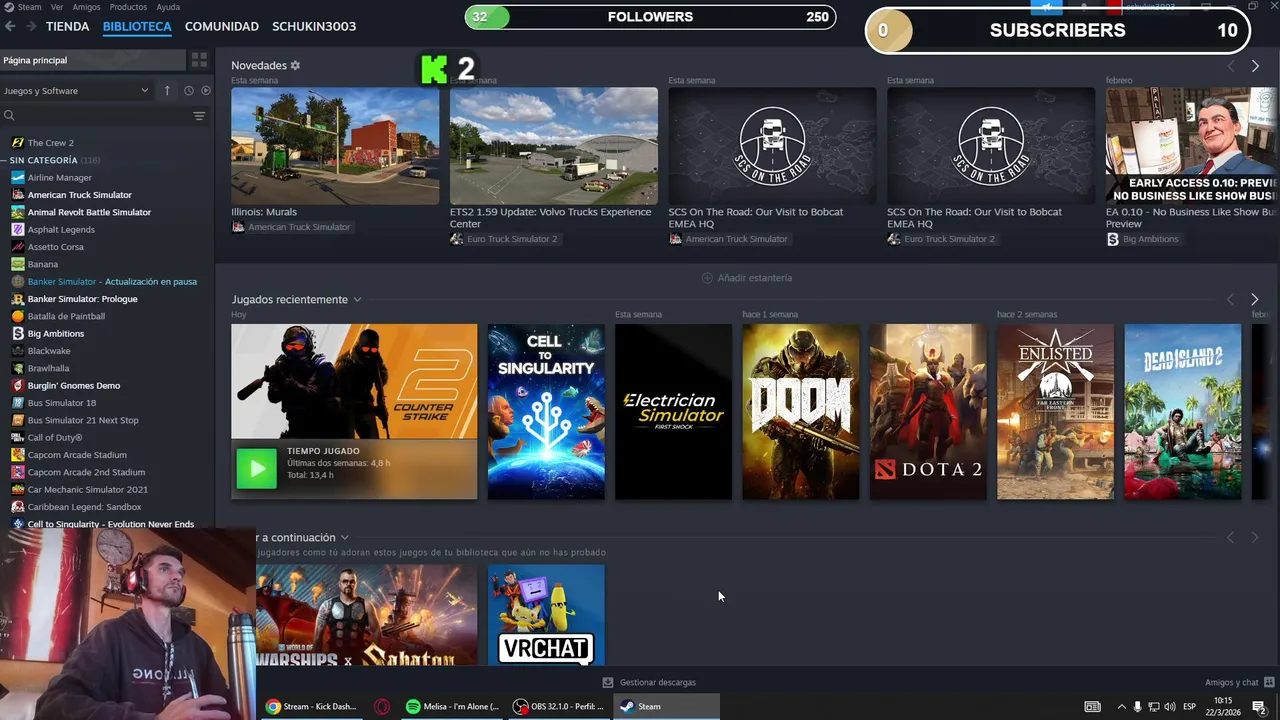Click the green play button for Counter-Strike 2
This screenshot has height=720, width=1280.
[x=257, y=468]
